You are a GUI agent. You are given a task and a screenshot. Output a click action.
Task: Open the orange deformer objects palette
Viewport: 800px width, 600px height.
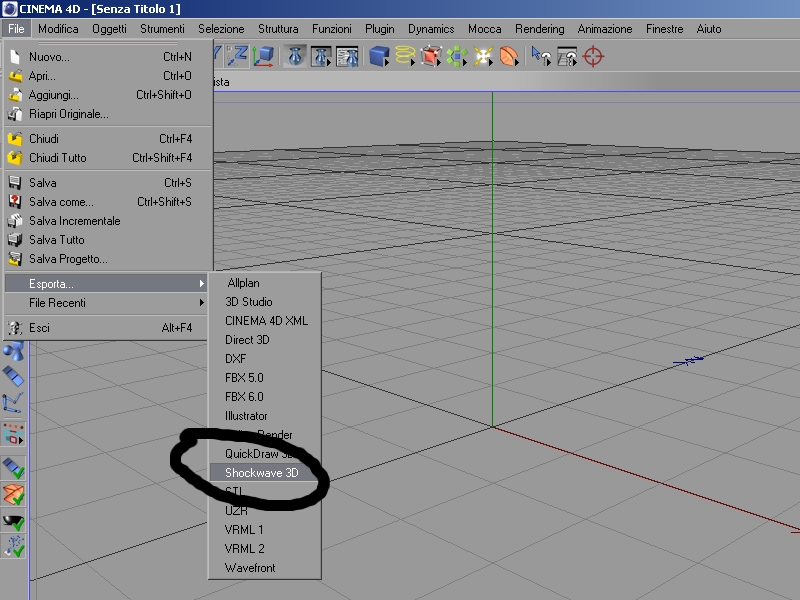click(509, 56)
